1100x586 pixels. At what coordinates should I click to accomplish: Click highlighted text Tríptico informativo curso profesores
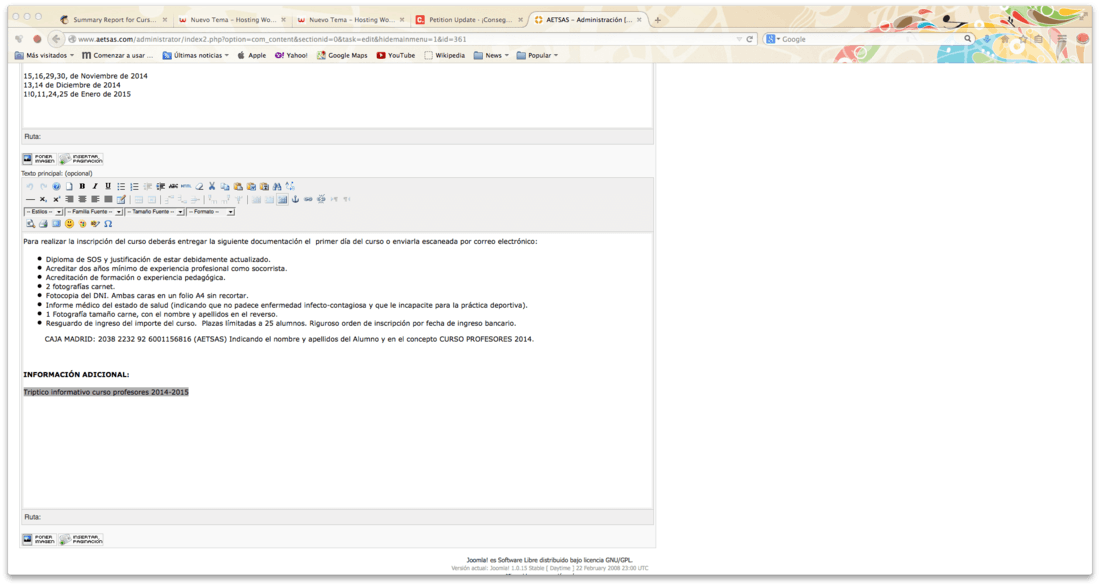coord(106,392)
